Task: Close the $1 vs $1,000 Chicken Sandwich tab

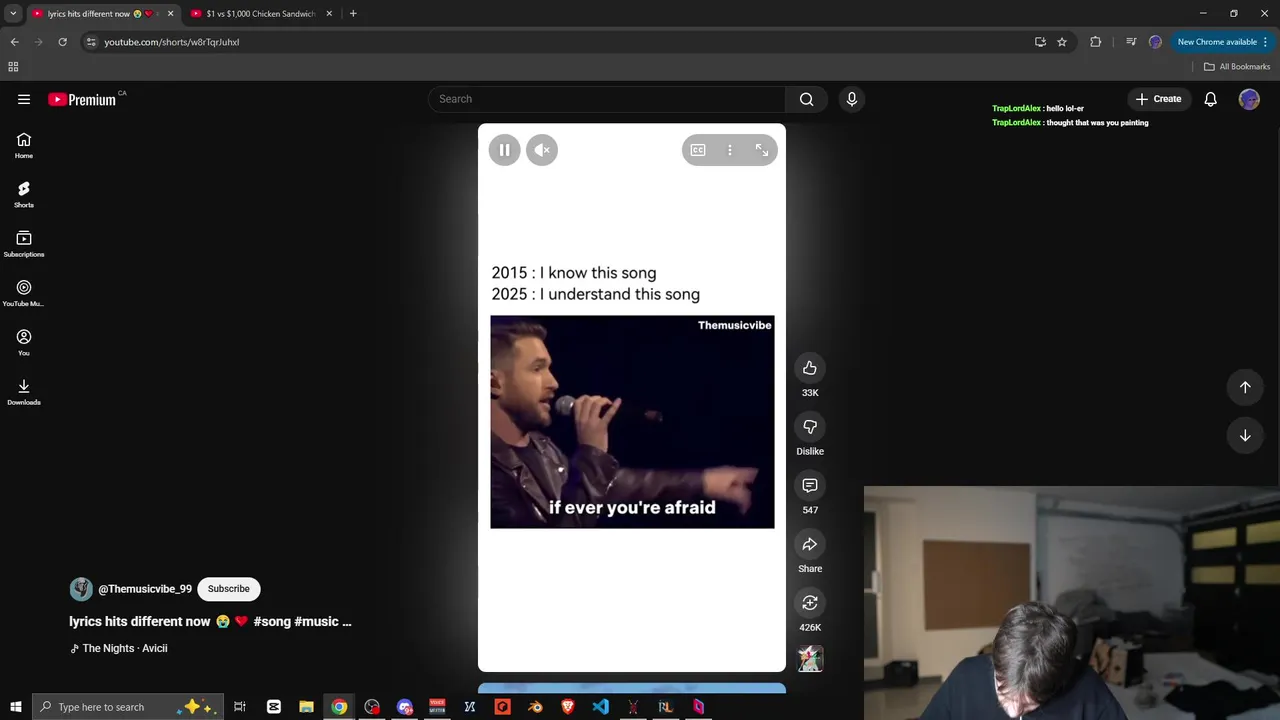Action: click(329, 14)
